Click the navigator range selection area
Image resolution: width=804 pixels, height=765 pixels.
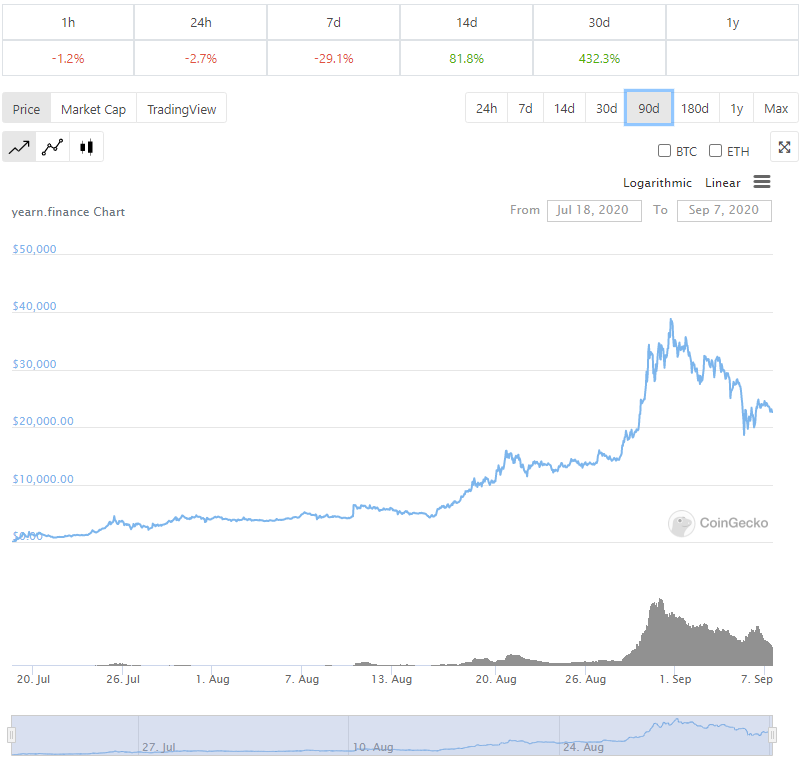392,735
